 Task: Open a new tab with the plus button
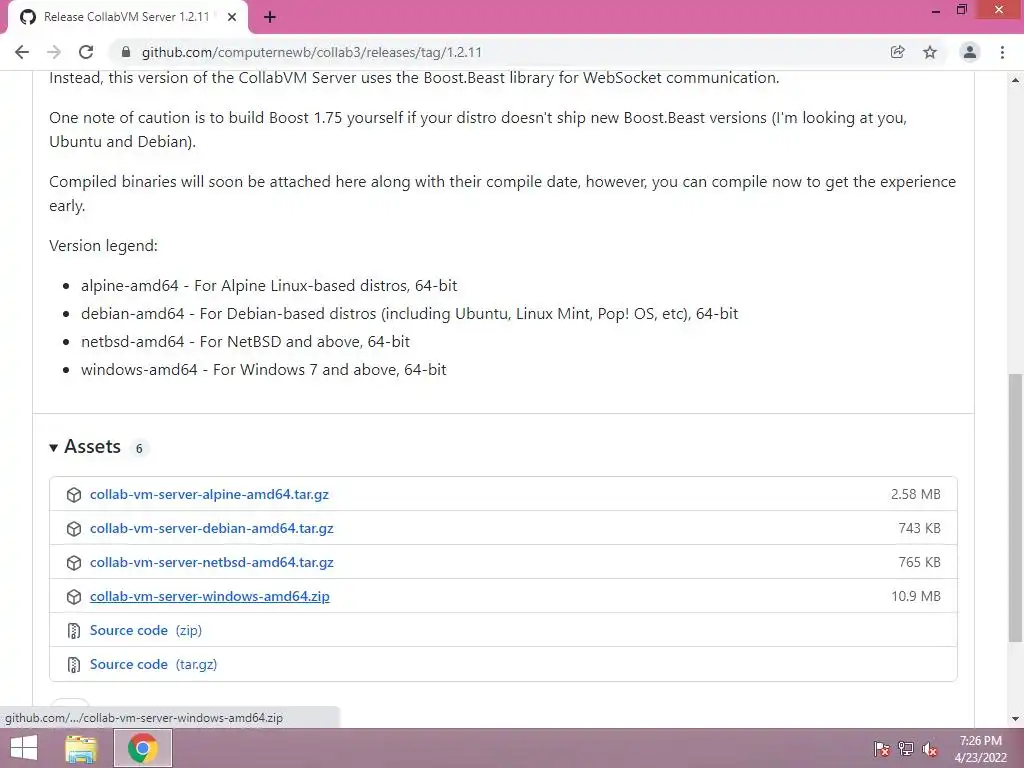point(270,17)
